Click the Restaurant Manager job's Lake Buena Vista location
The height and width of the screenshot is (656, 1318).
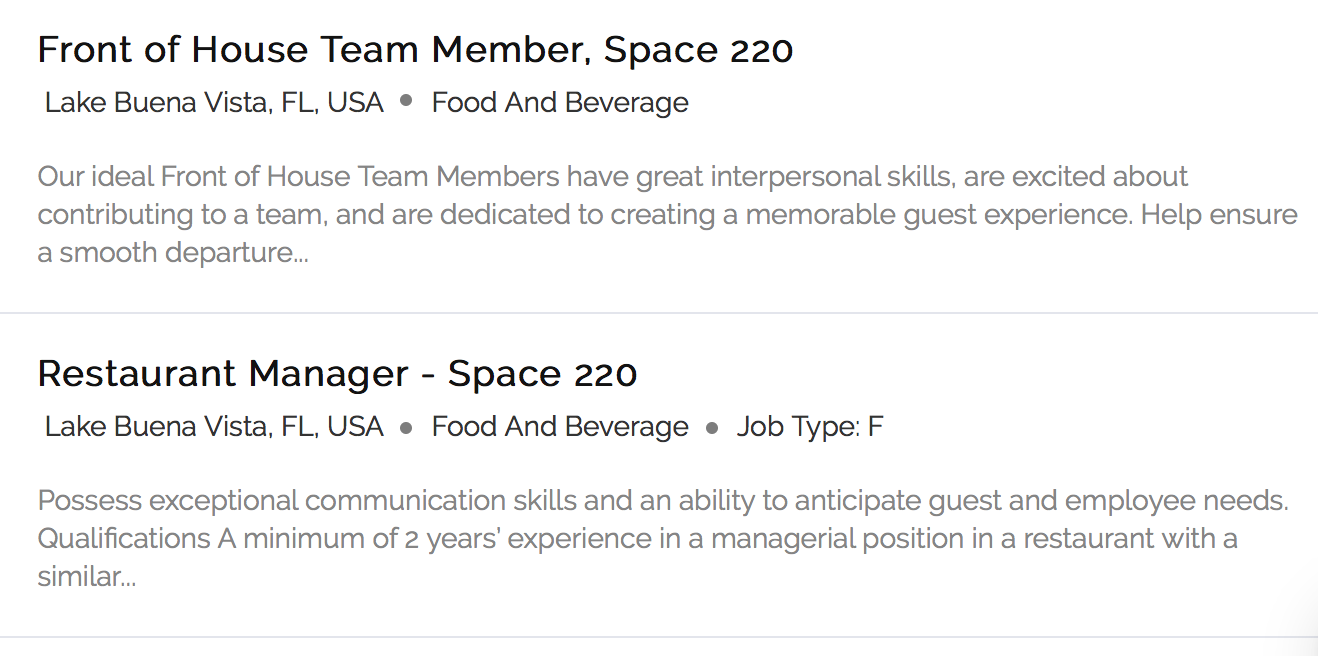click(x=214, y=427)
